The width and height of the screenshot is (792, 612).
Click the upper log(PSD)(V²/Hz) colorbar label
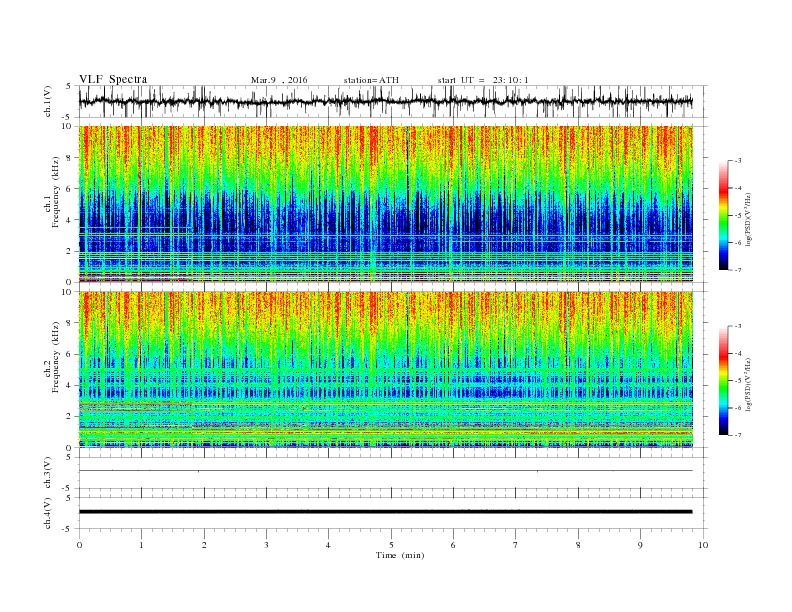coord(749,218)
